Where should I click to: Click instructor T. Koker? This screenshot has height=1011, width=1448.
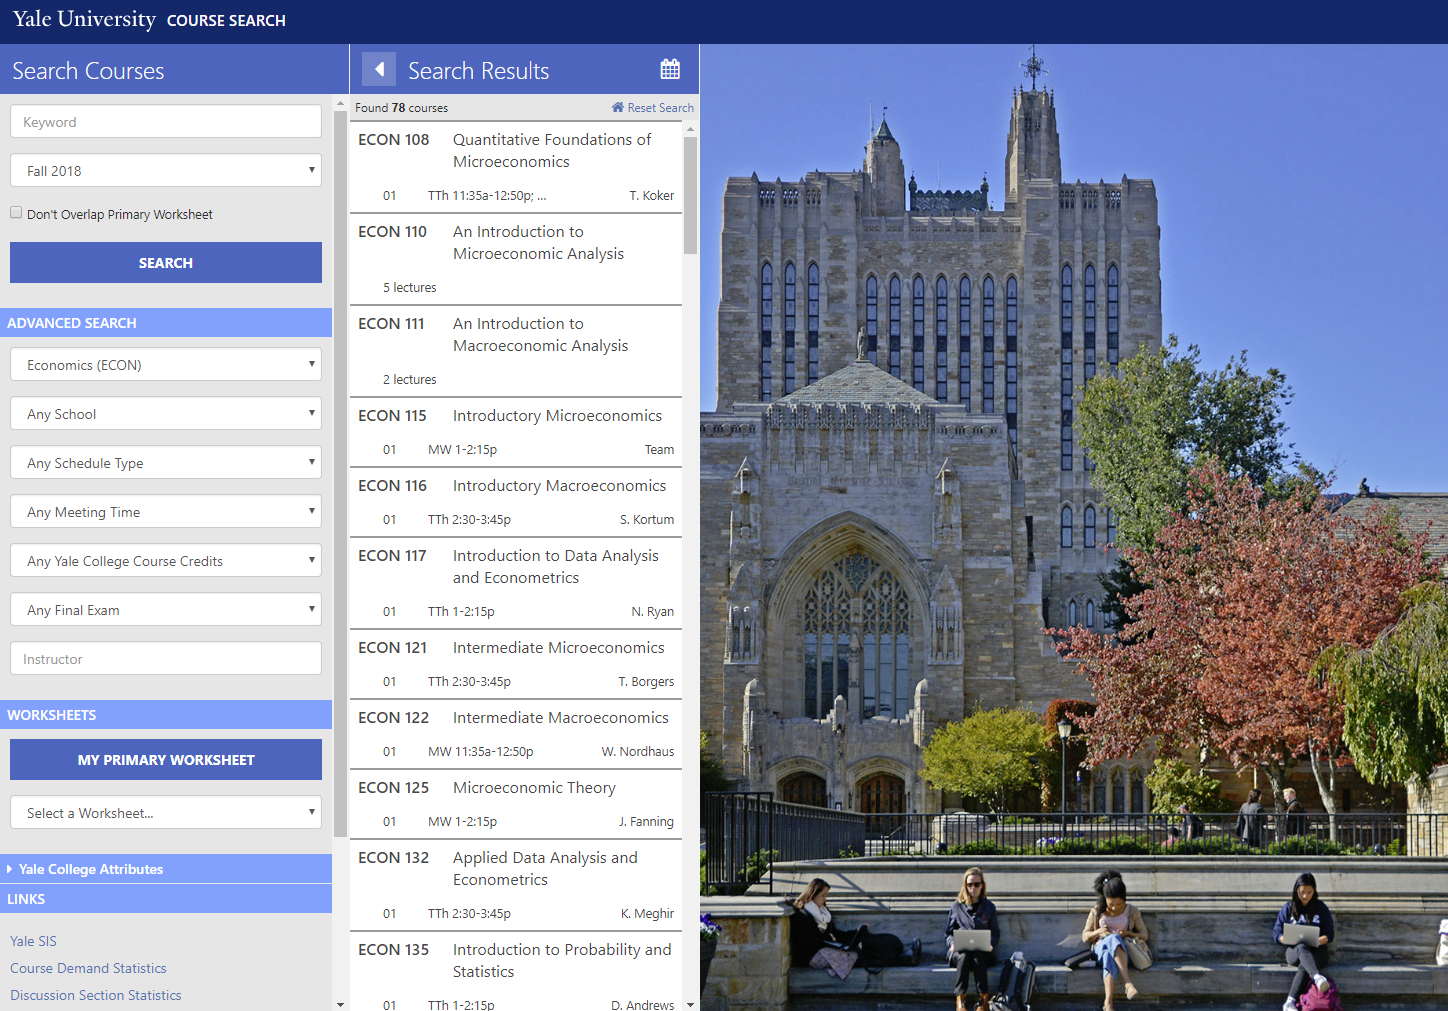pos(652,196)
